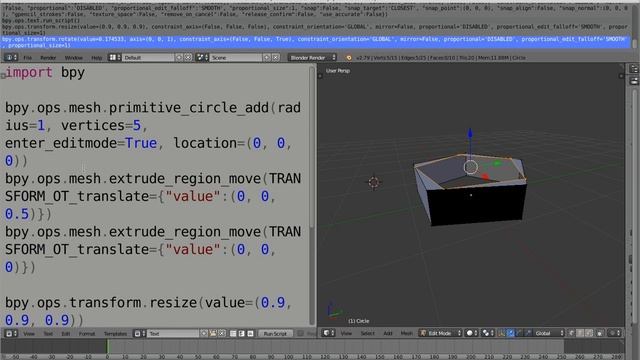Open the viewport shading selector
Viewport: 640px width, 360px height.
(x=472, y=333)
